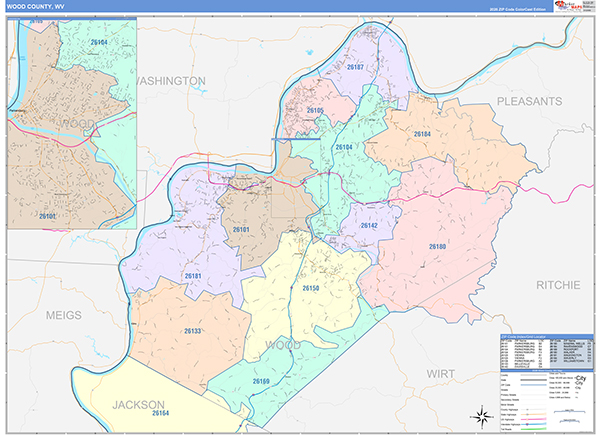Click the Meigs county label
This screenshot has height=435, width=600.
[63, 314]
